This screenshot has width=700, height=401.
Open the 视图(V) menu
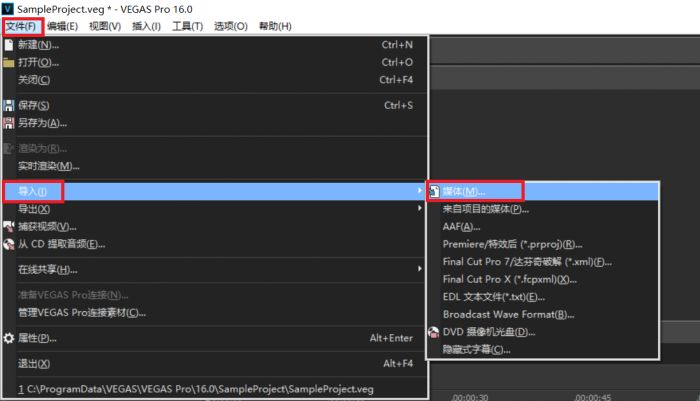[x=105, y=26]
